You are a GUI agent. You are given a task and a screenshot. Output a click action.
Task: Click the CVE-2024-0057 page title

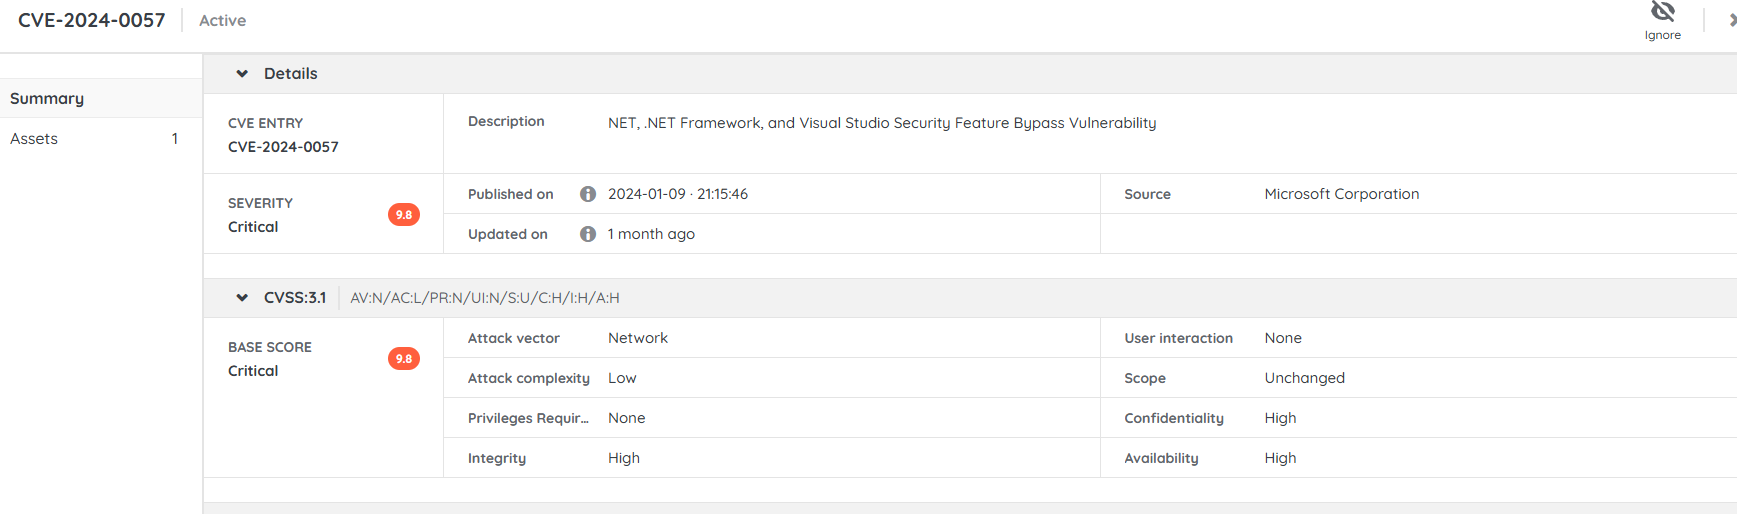tap(92, 21)
